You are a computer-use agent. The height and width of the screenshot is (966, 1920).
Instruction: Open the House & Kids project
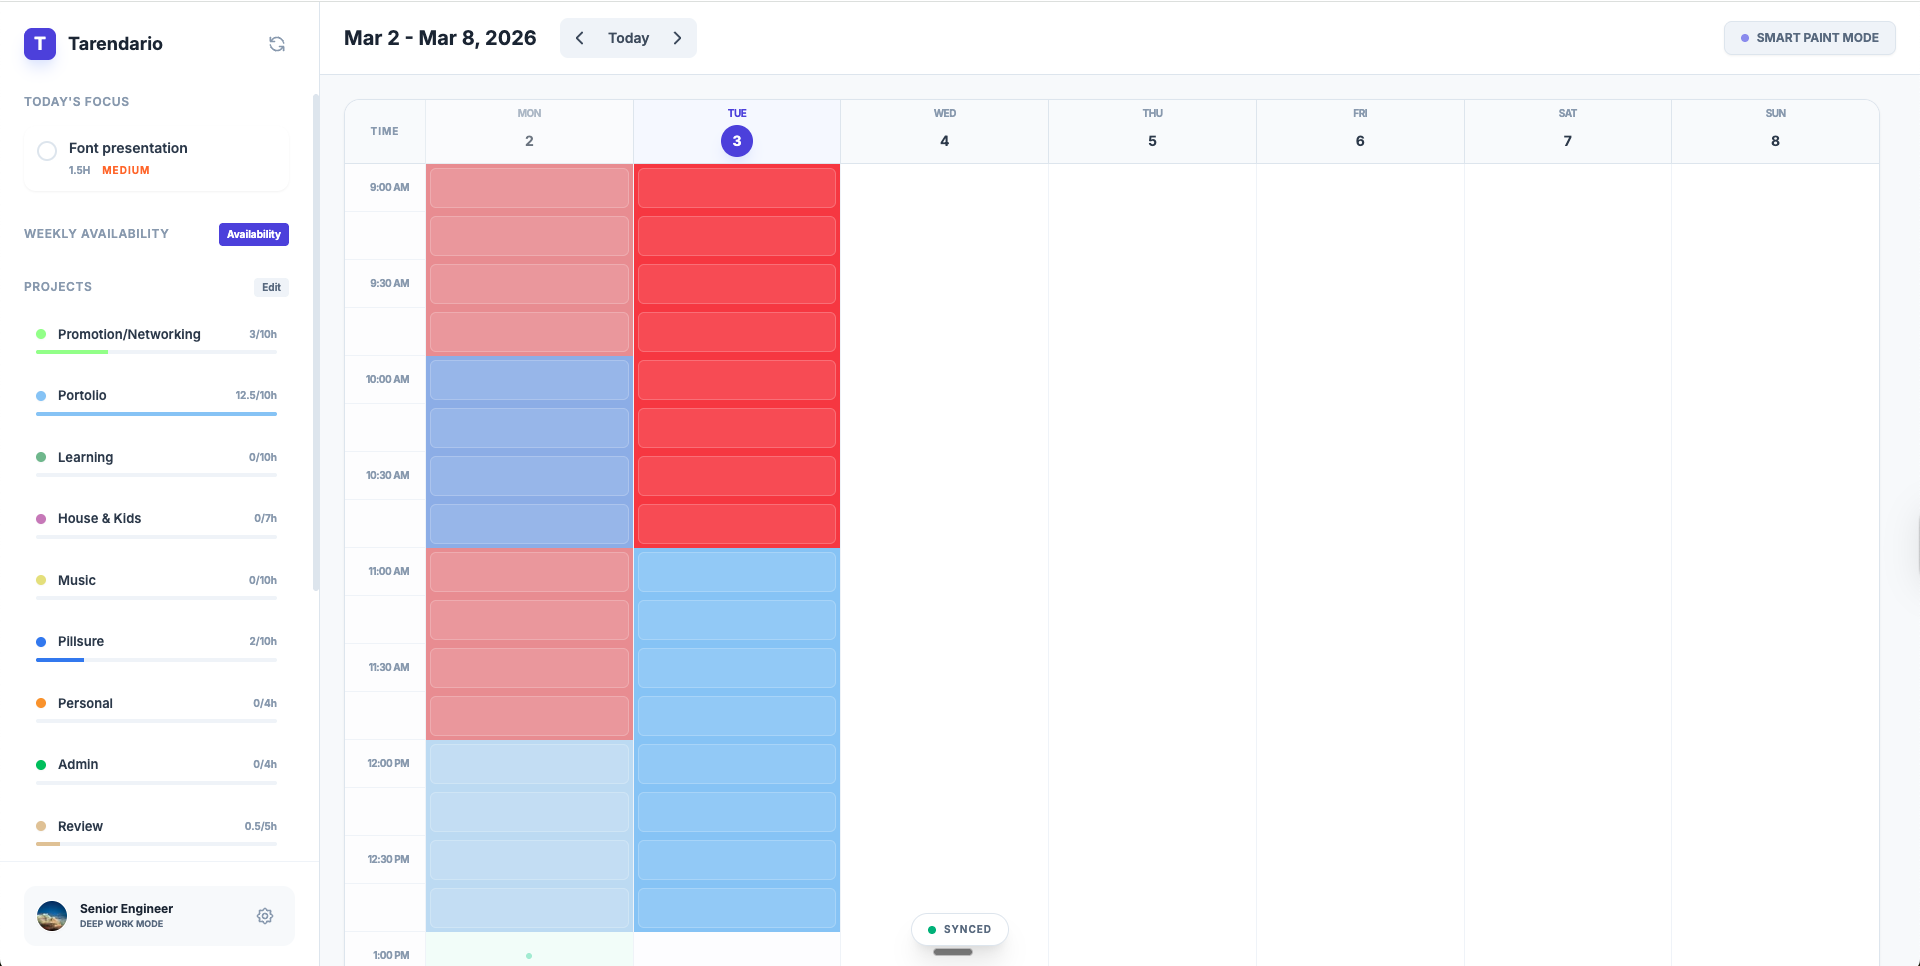(x=99, y=518)
